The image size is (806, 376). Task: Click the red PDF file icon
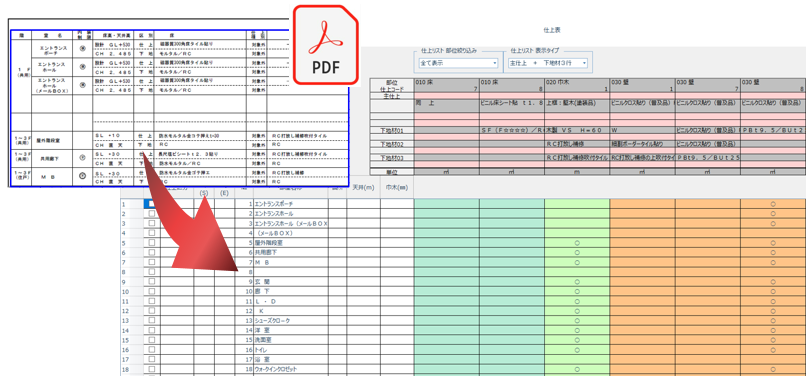click(325, 45)
